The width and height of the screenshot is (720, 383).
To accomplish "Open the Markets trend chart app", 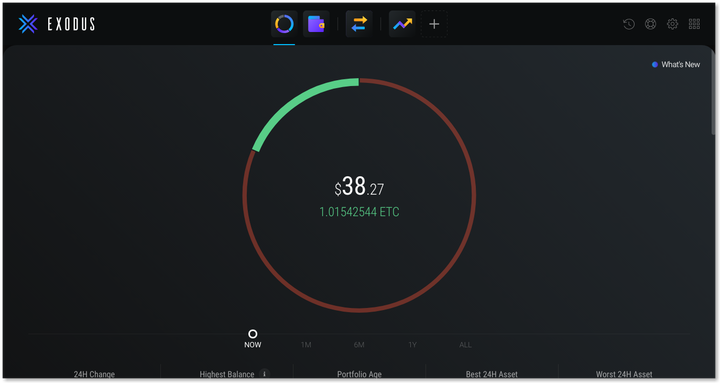I will click(x=402, y=24).
